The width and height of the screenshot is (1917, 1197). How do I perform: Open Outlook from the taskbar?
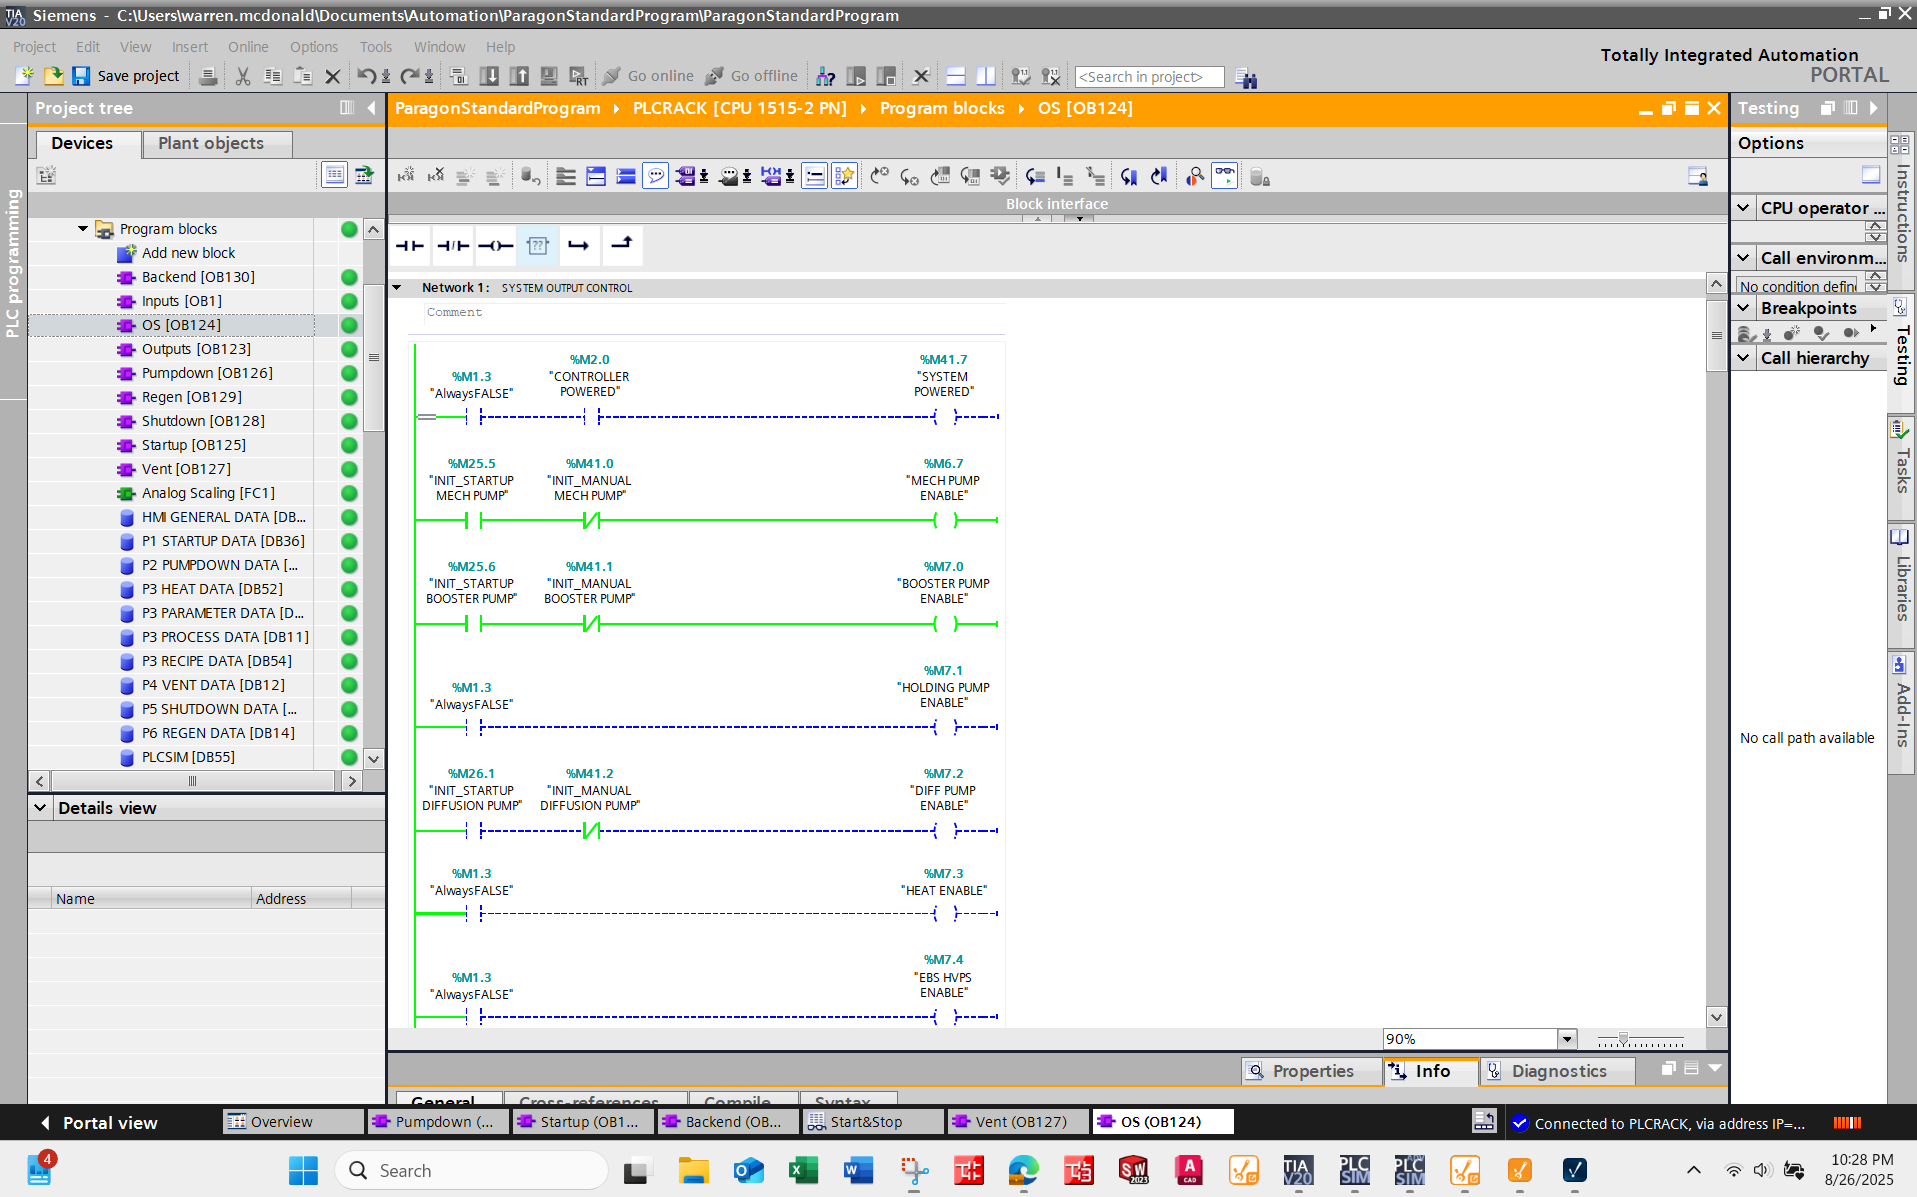click(x=748, y=1170)
